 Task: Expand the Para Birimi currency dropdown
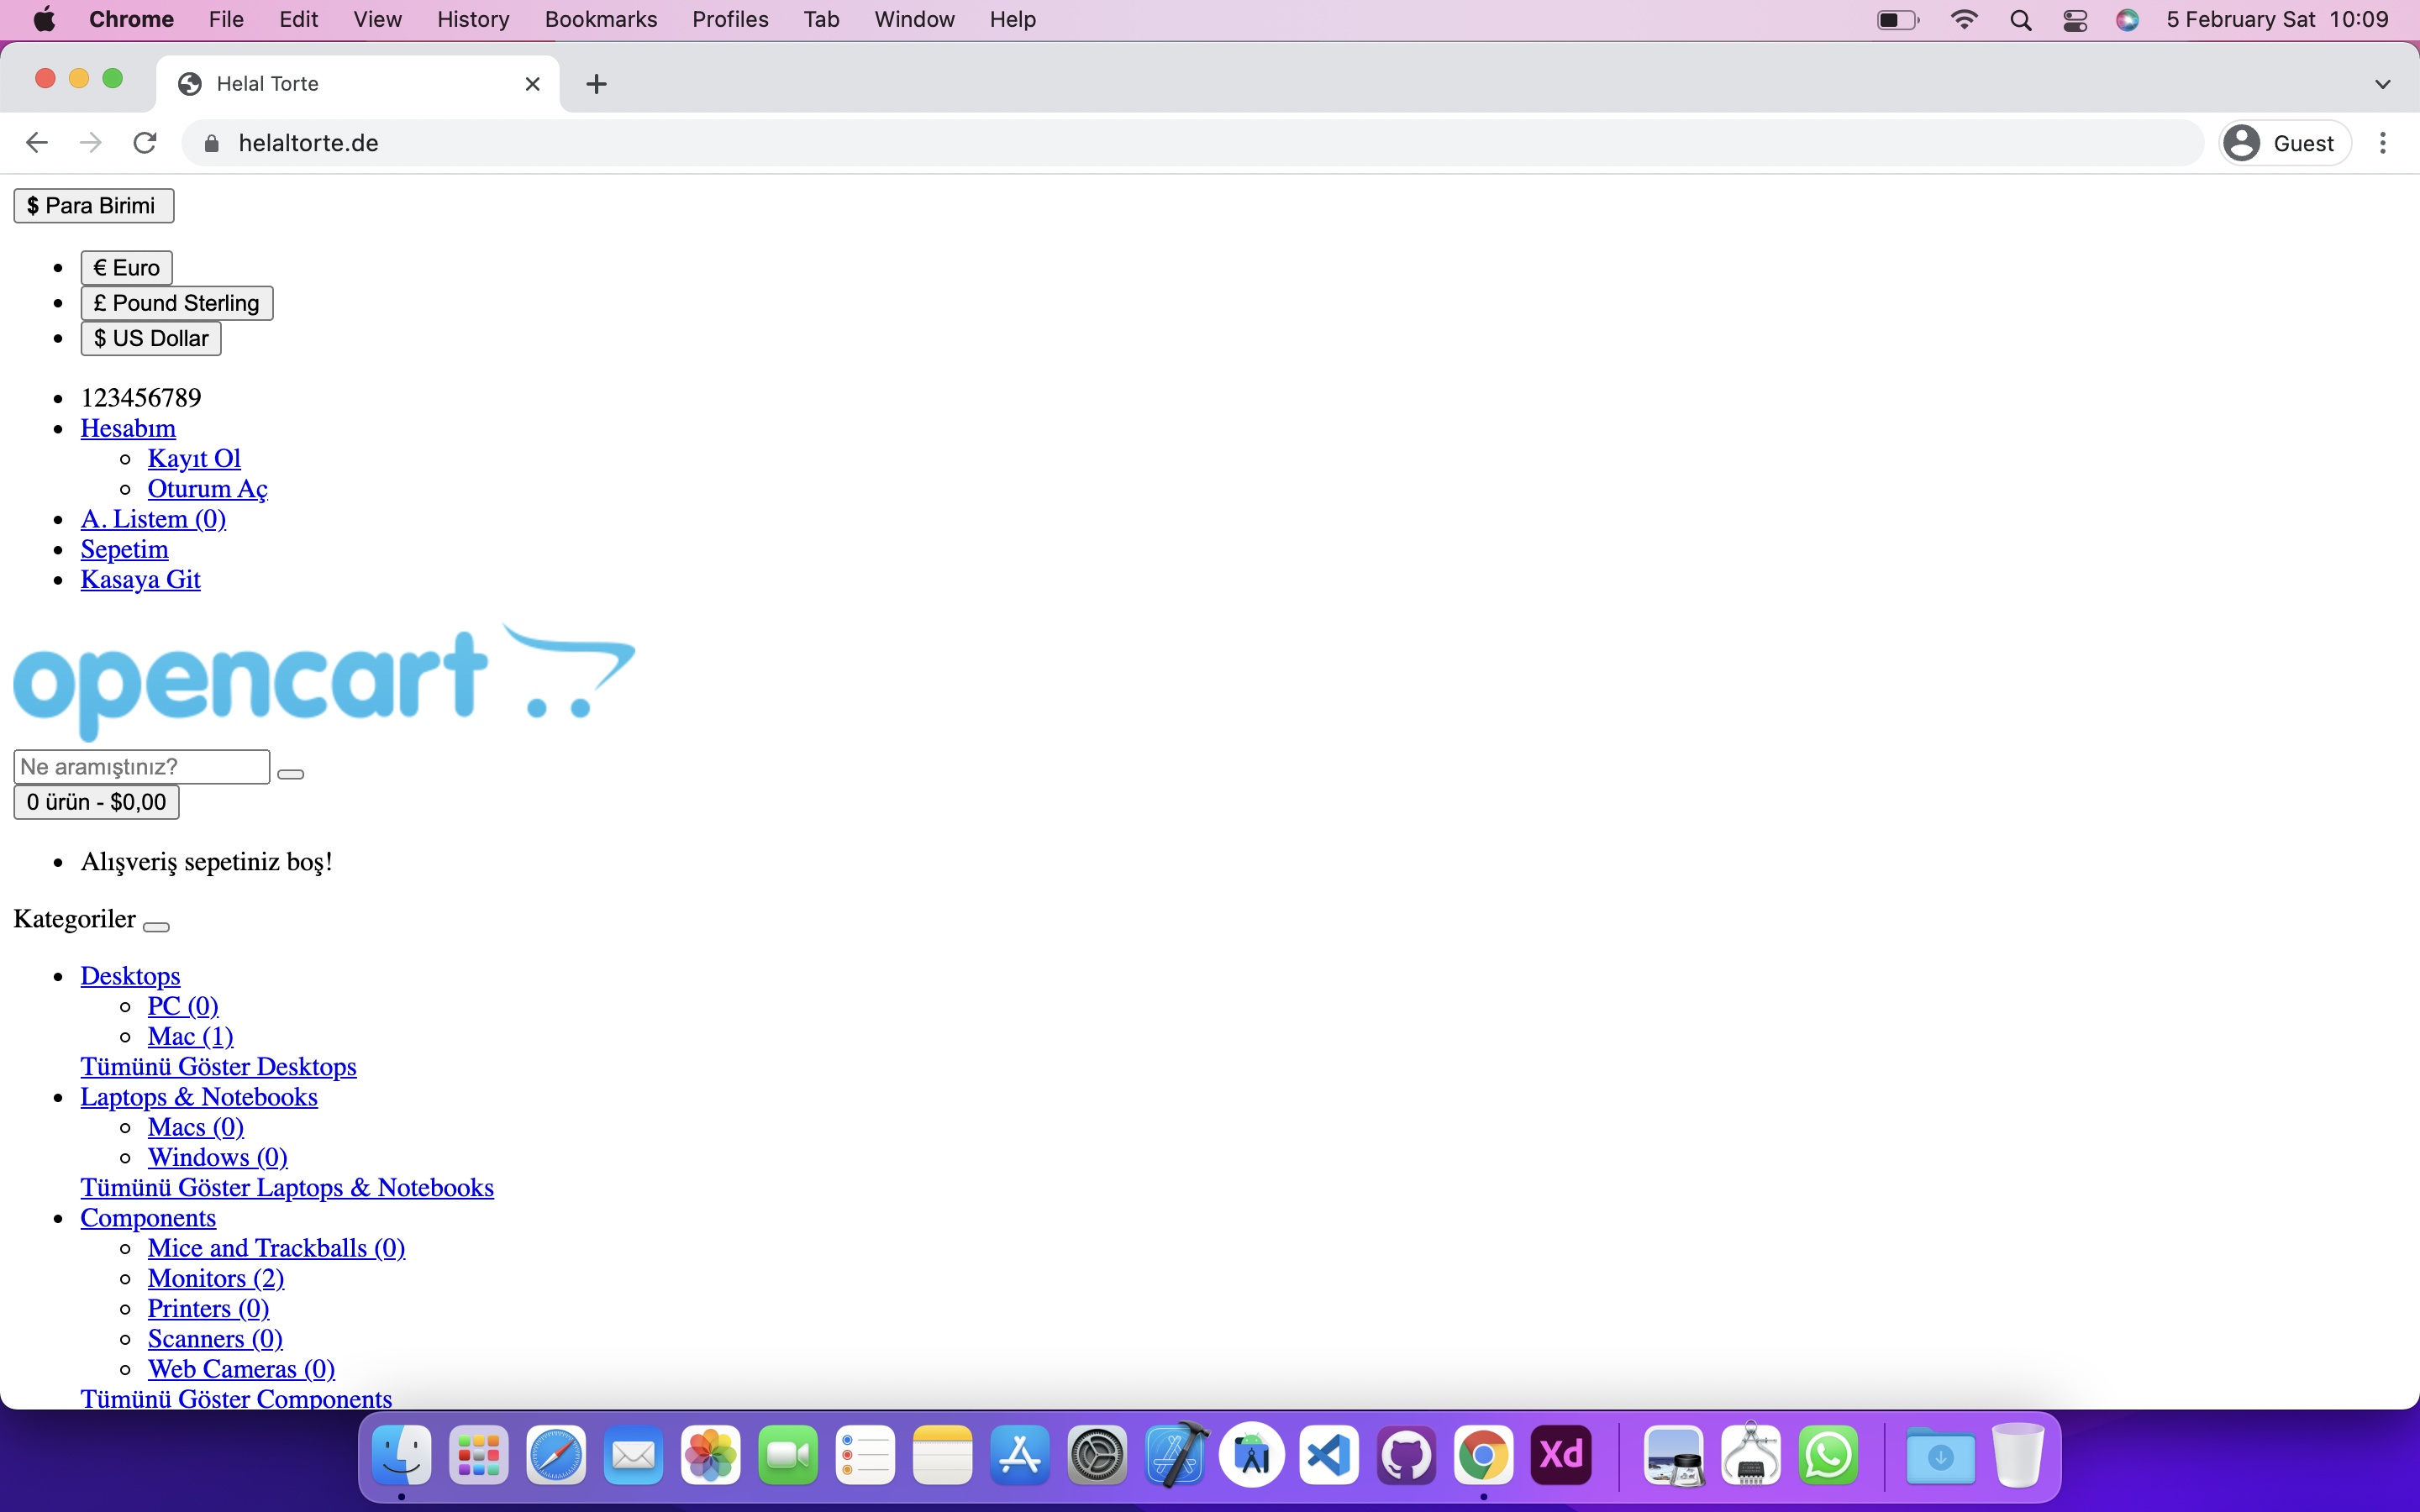(x=94, y=206)
